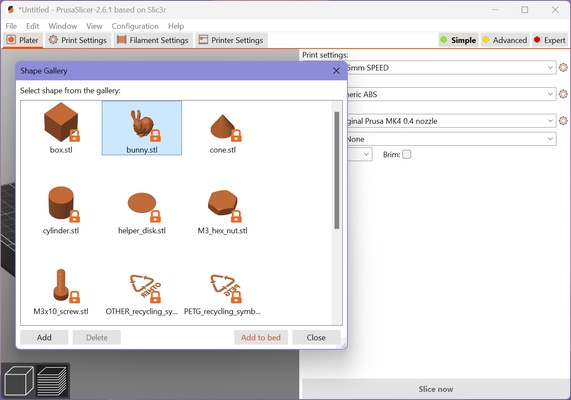This screenshot has height=400, width=571.
Task: Click the Shape Gallery vertical scrollbar
Action: 337,170
